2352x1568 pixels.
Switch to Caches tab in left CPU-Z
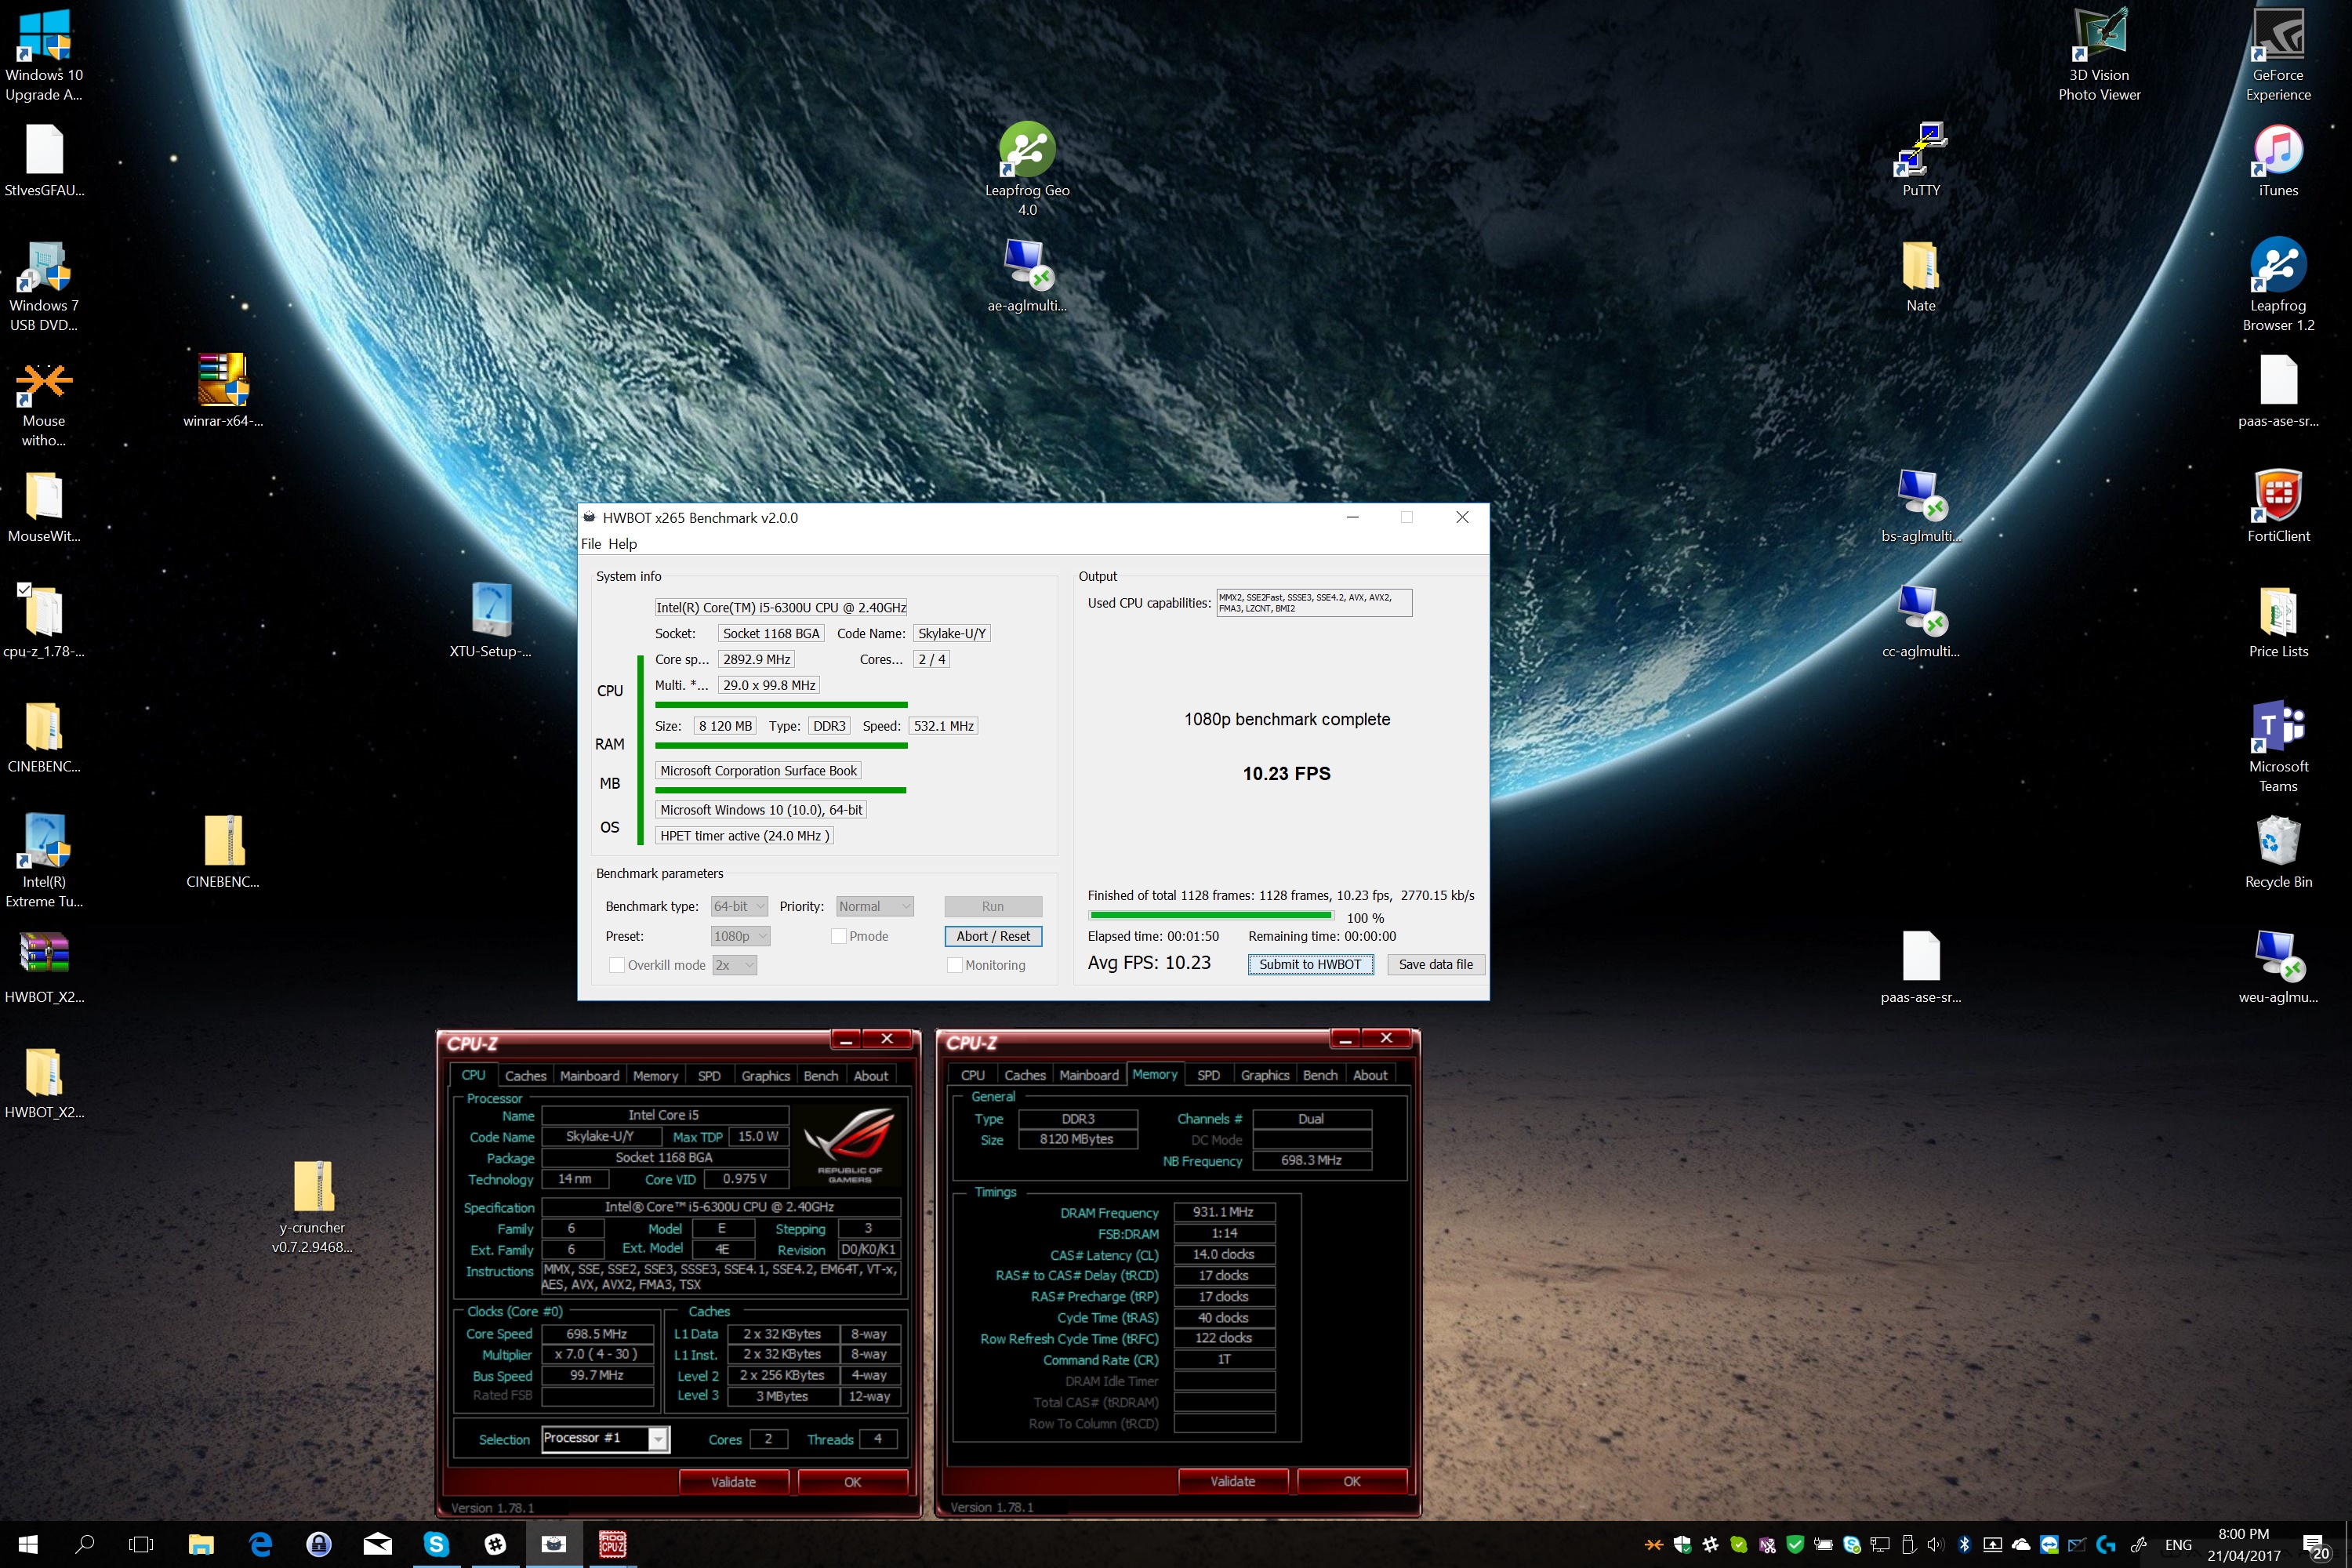click(x=525, y=1076)
